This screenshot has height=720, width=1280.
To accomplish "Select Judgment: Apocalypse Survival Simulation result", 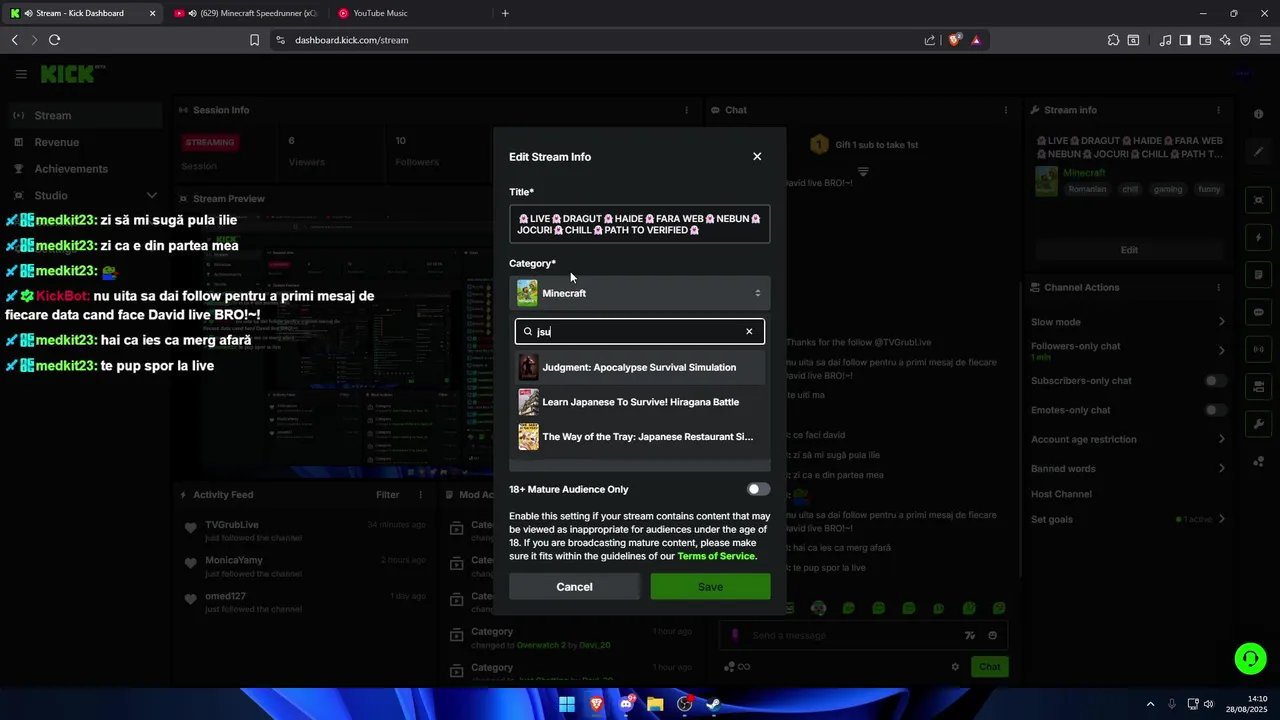I will (640, 367).
